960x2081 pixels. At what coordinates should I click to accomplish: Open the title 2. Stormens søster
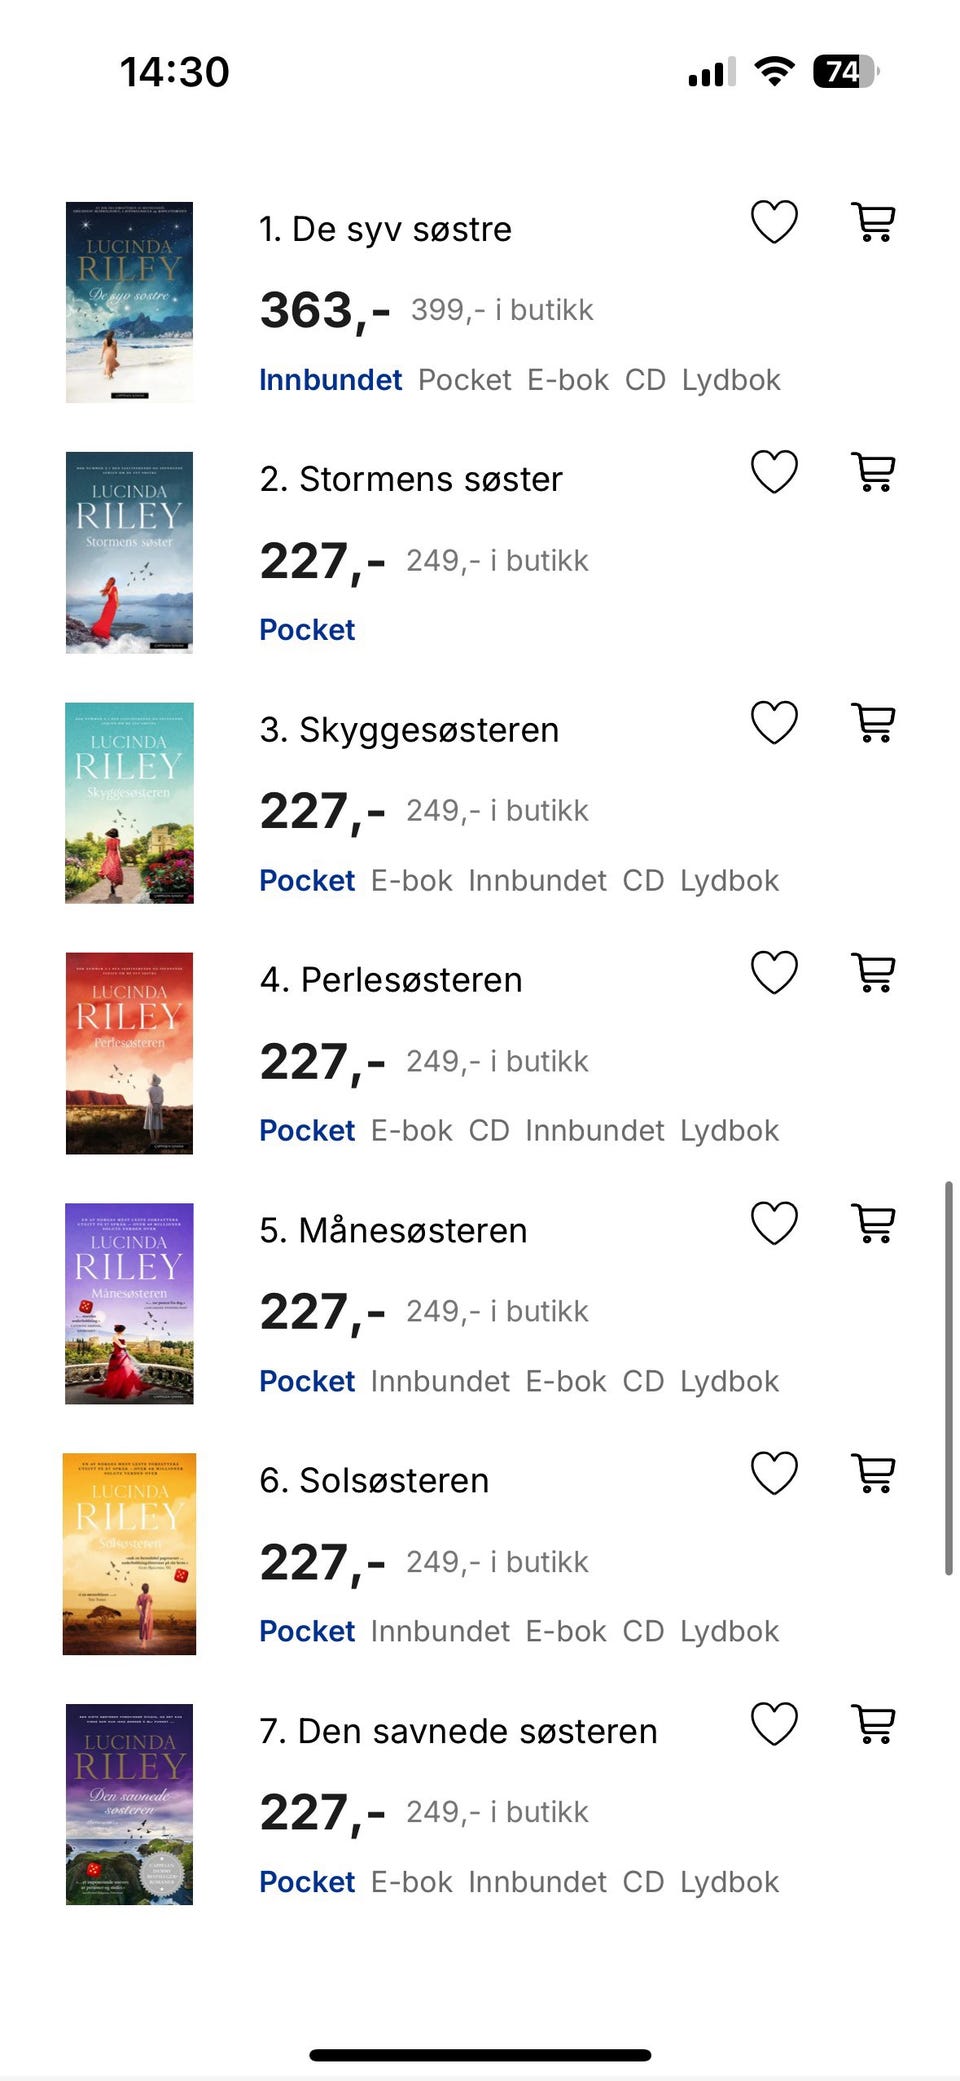click(x=411, y=479)
